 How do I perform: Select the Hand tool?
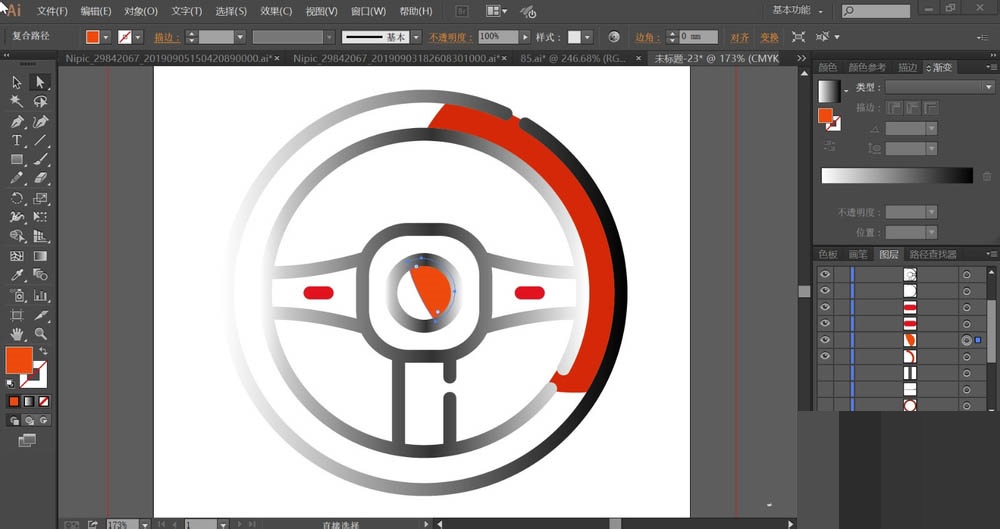click(x=17, y=334)
